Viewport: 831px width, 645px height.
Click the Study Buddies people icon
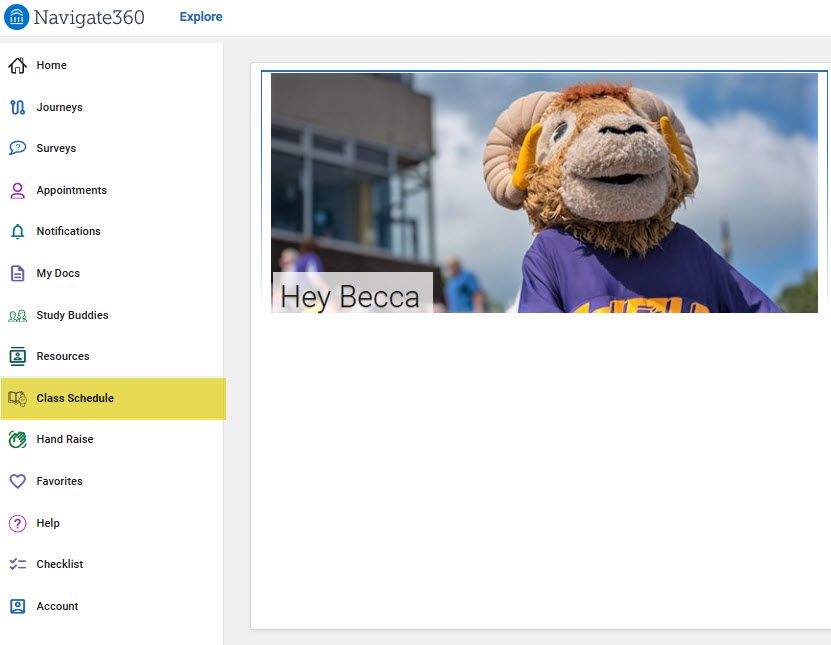tap(17, 315)
